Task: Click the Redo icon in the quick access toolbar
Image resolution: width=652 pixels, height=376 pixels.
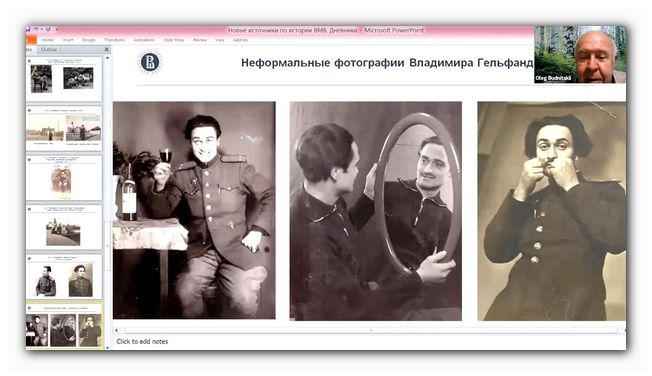Action: (x=48, y=30)
